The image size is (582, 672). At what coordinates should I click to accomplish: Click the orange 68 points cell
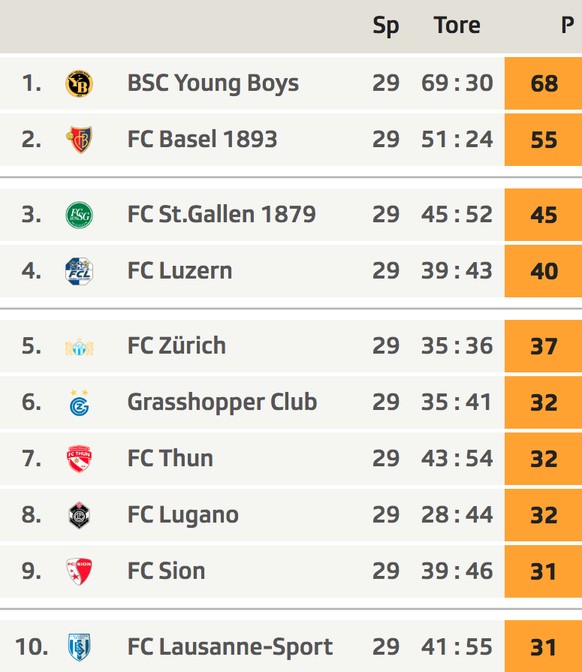pos(543,83)
